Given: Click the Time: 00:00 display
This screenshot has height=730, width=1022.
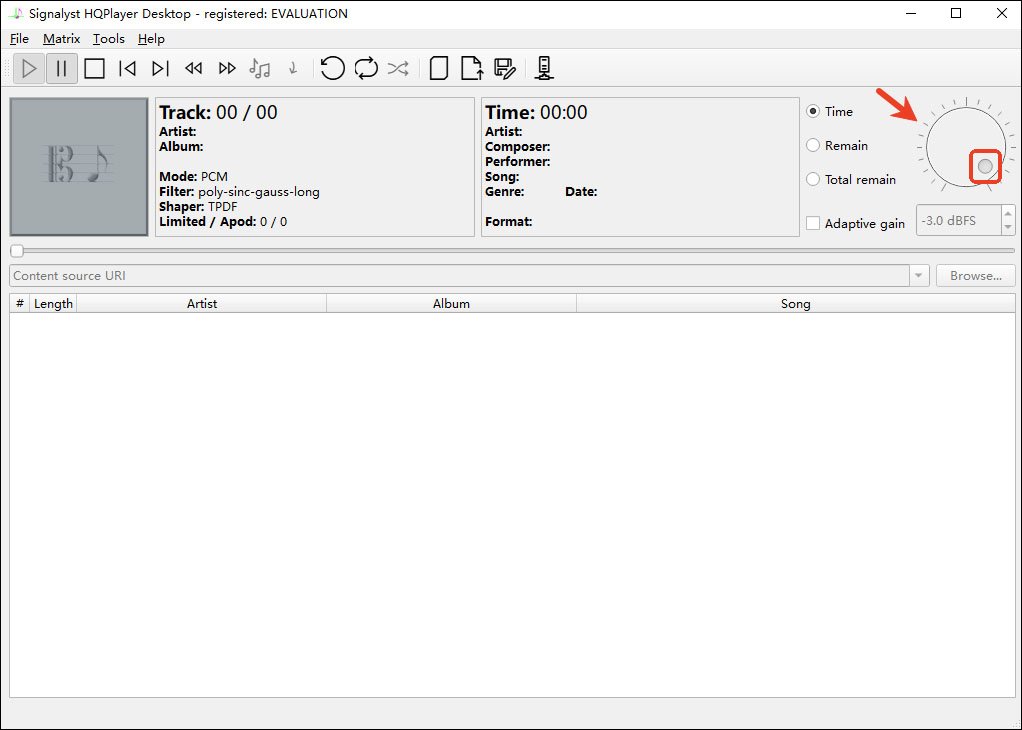Looking at the screenshot, I should tap(536, 112).
